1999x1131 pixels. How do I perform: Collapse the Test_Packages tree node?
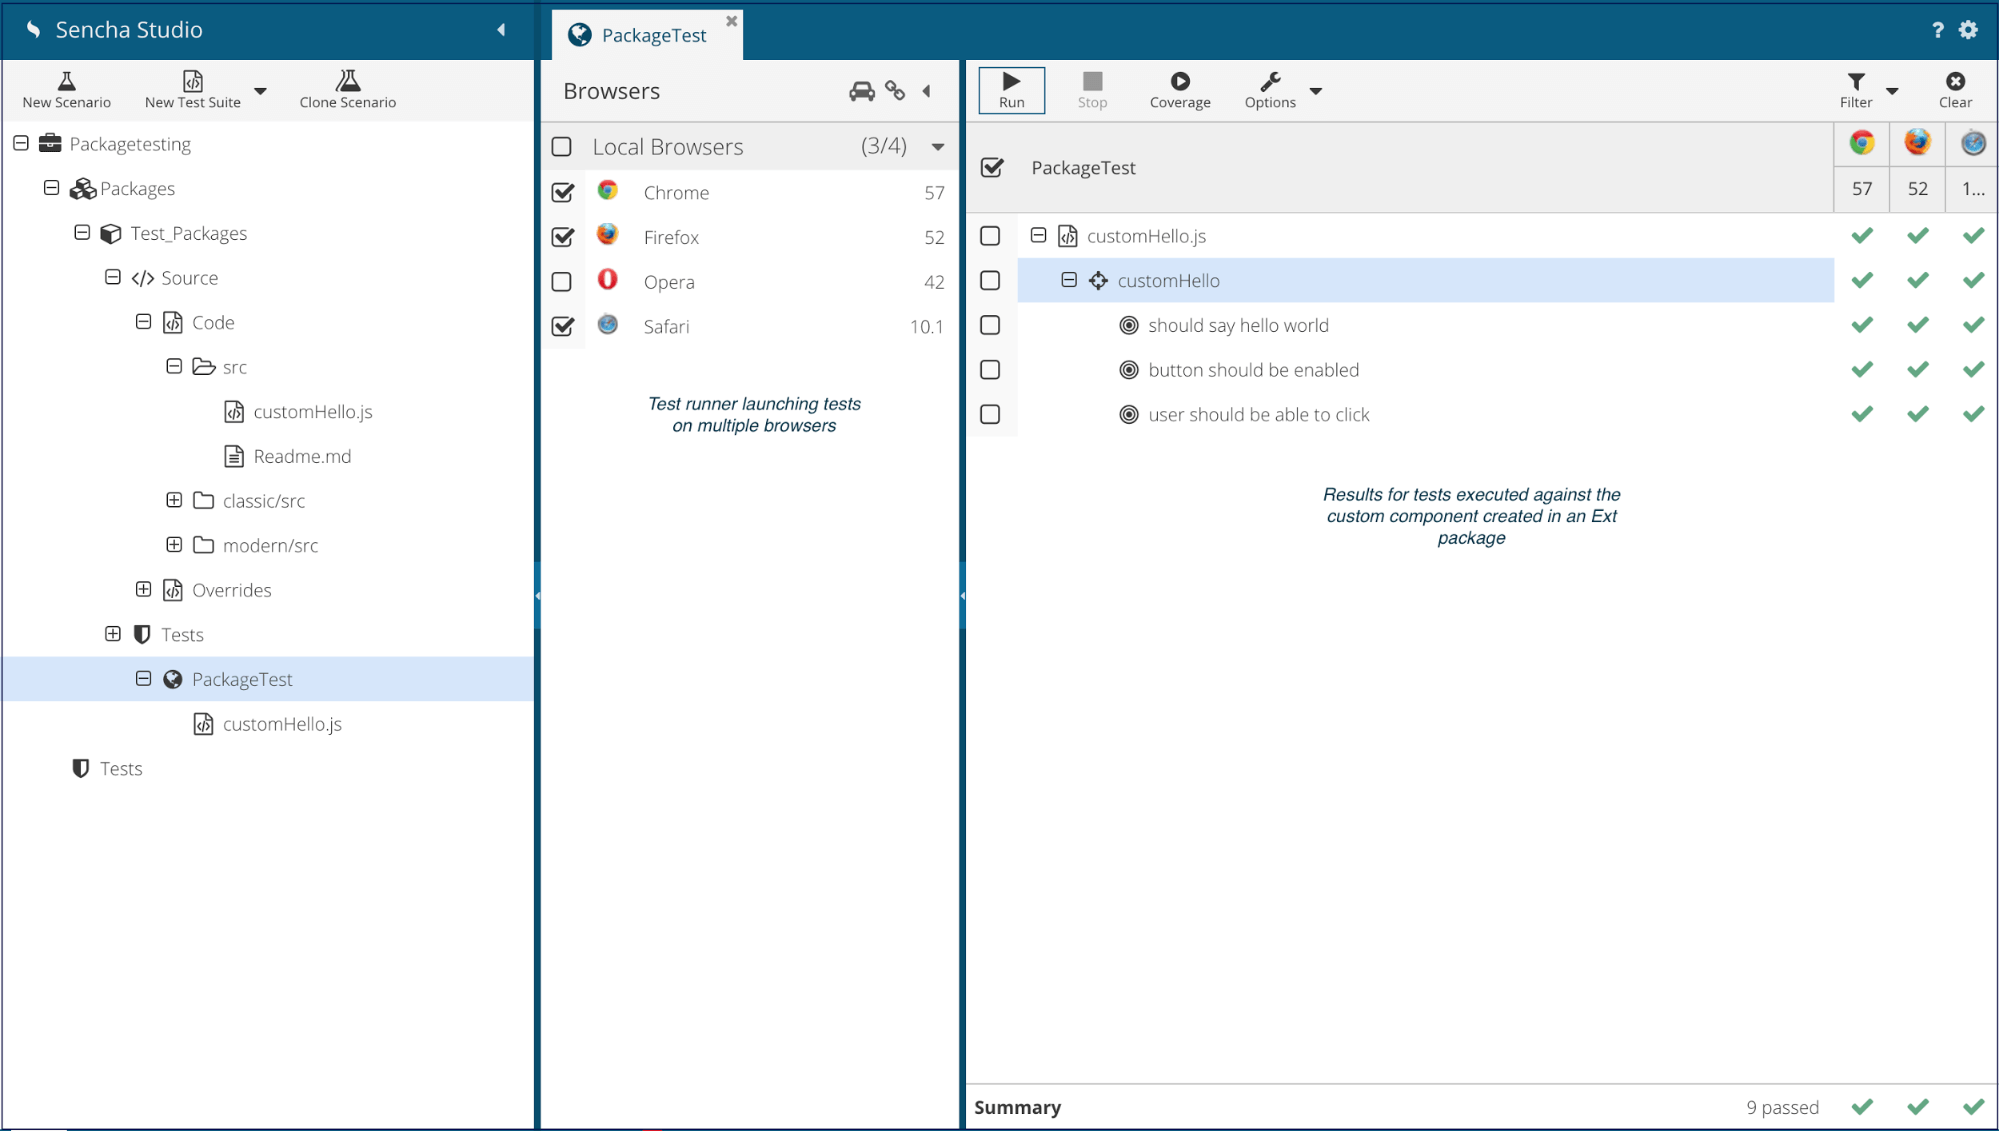(x=82, y=232)
